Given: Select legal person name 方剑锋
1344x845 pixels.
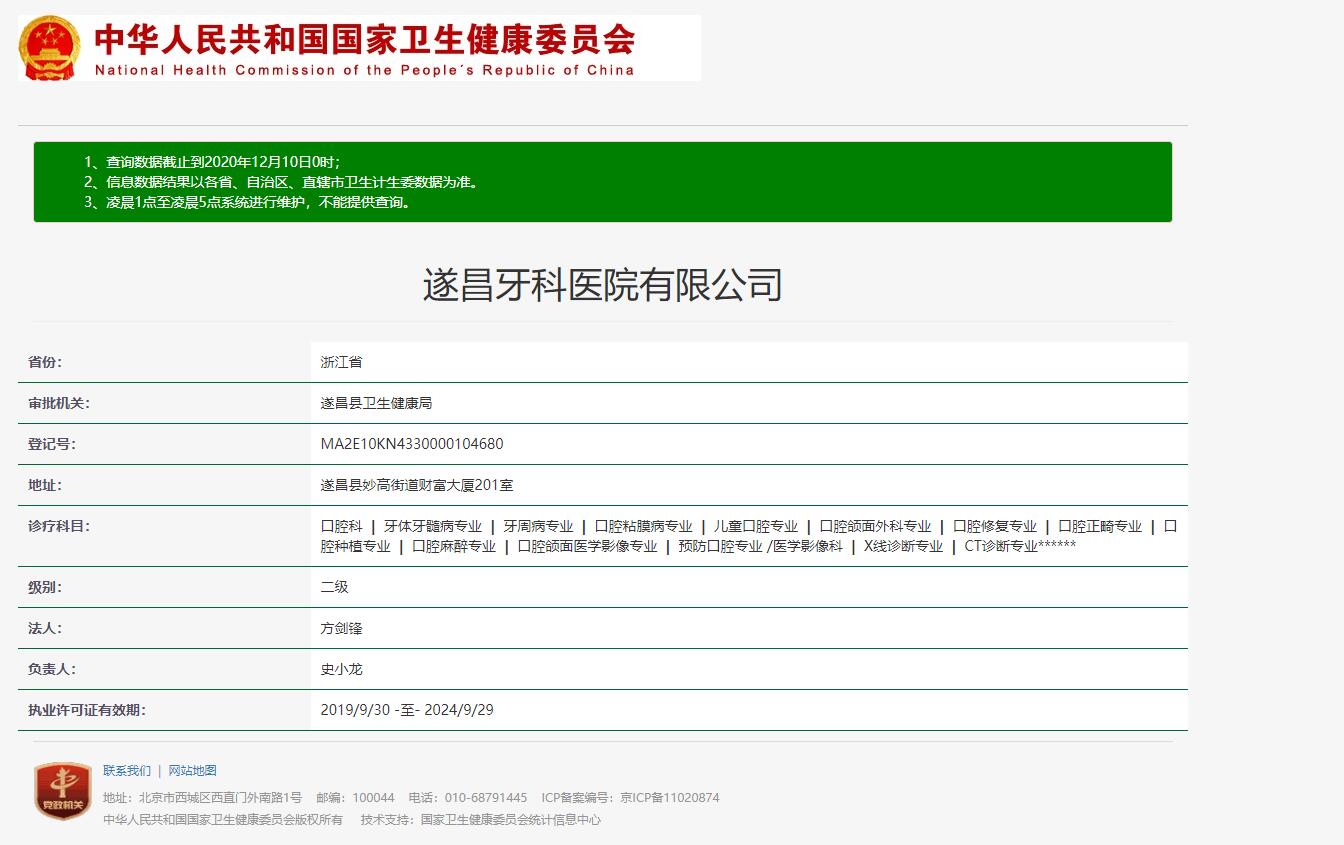Looking at the screenshot, I should (341, 629).
